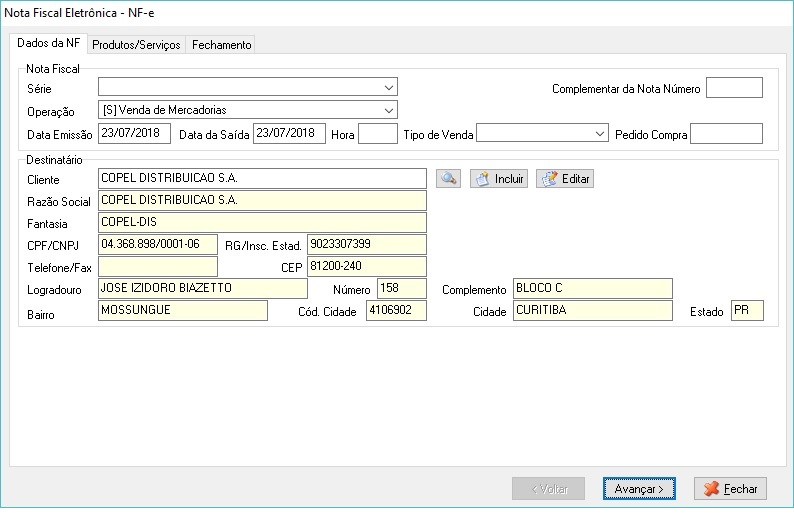Click the Incluir client button
The width and height of the screenshot is (794, 525).
(499, 179)
